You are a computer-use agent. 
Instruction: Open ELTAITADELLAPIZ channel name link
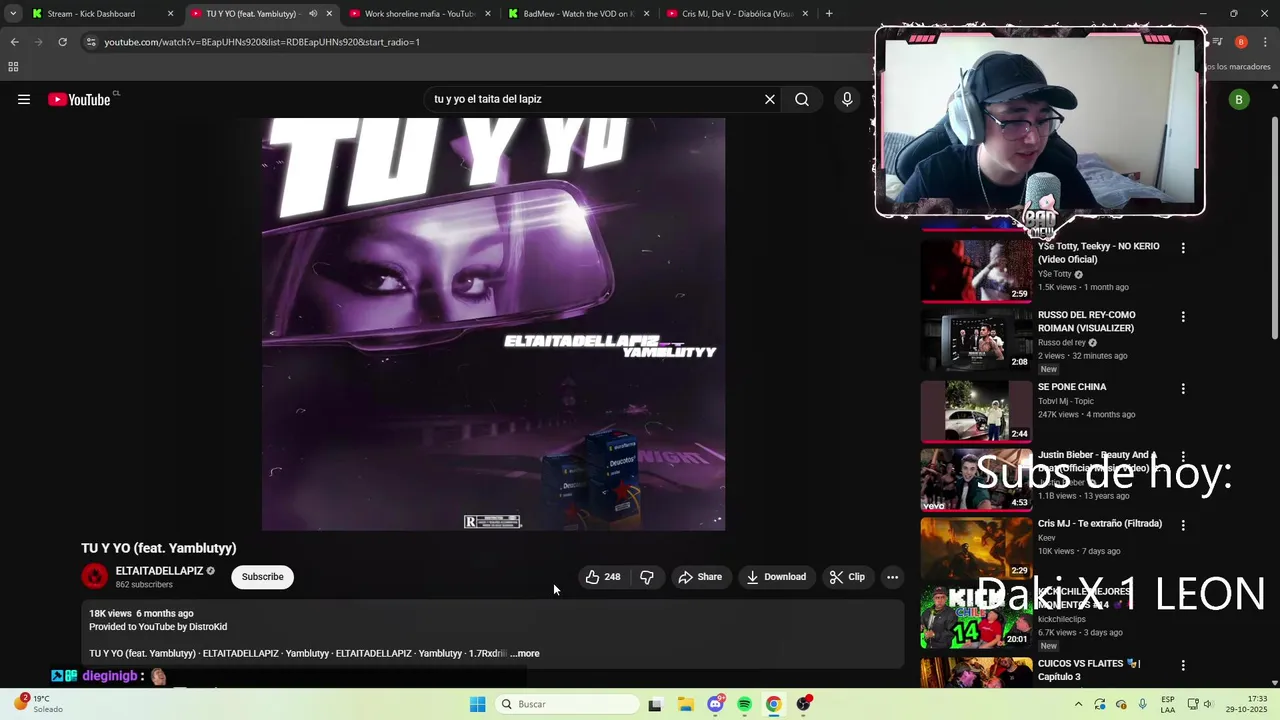coord(159,571)
